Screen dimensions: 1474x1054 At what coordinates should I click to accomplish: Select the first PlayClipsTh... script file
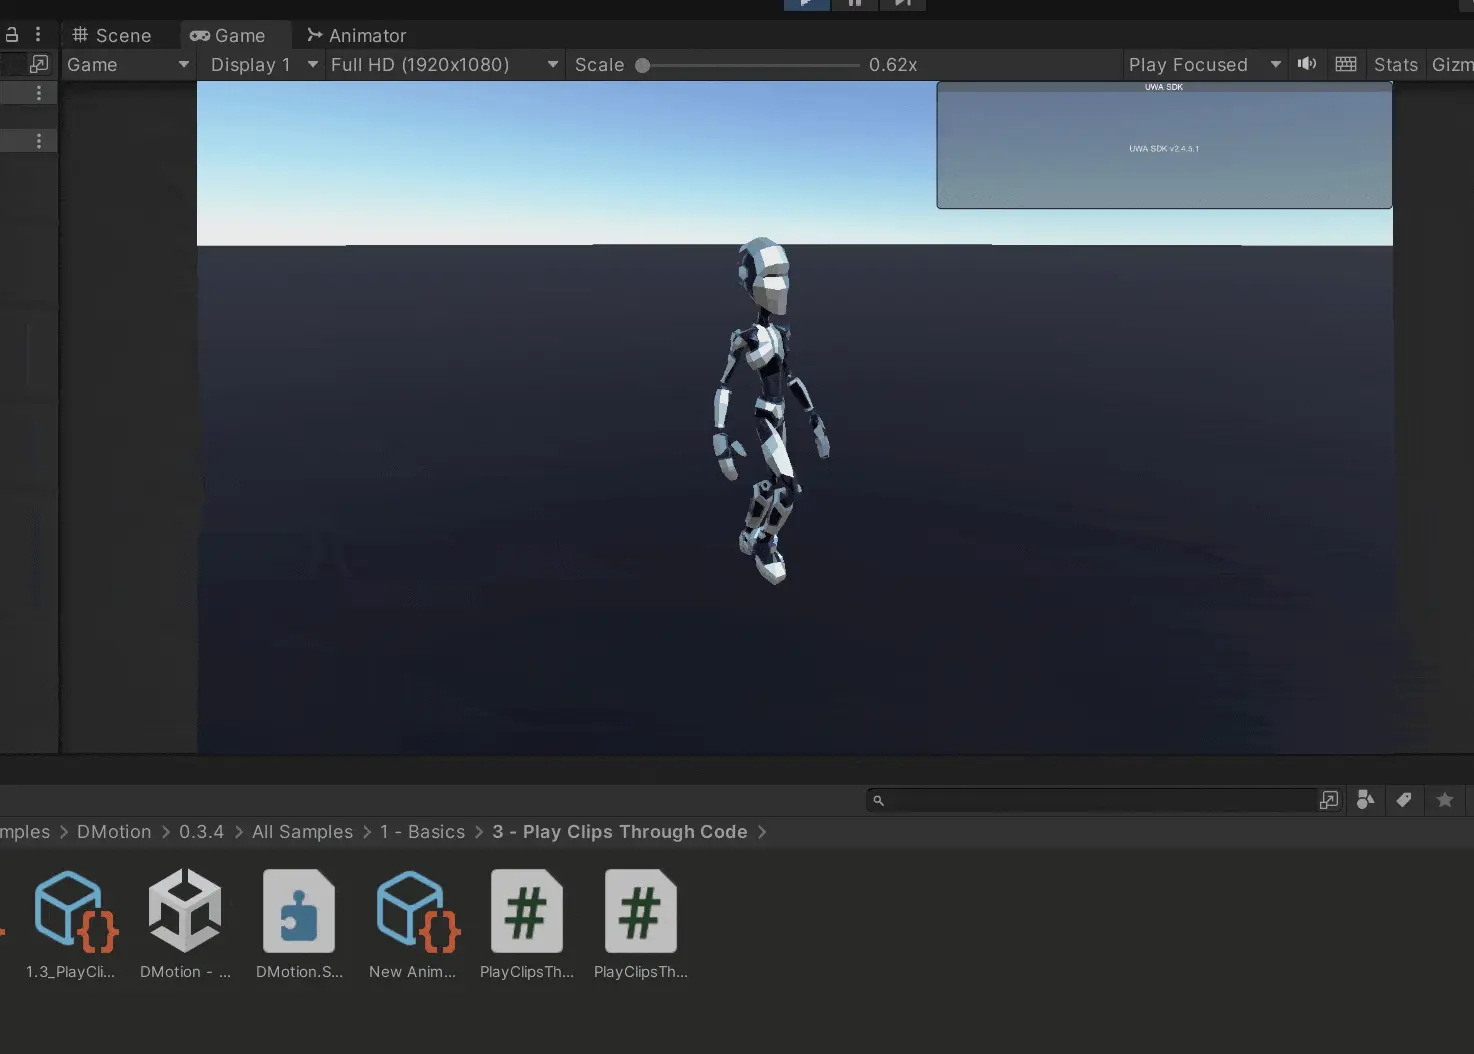[527, 912]
